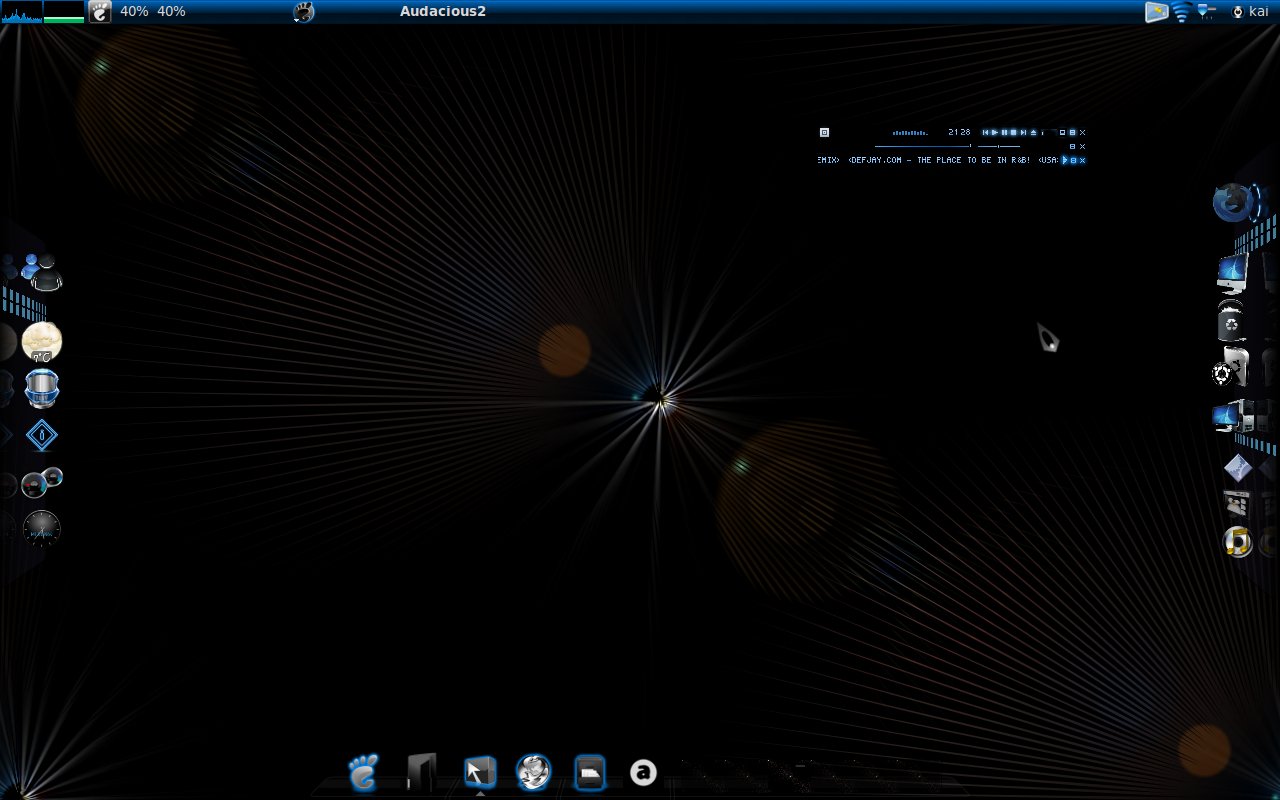Click the blue helmet icon in left dock
This screenshot has width=1280, height=800.
click(42, 389)
